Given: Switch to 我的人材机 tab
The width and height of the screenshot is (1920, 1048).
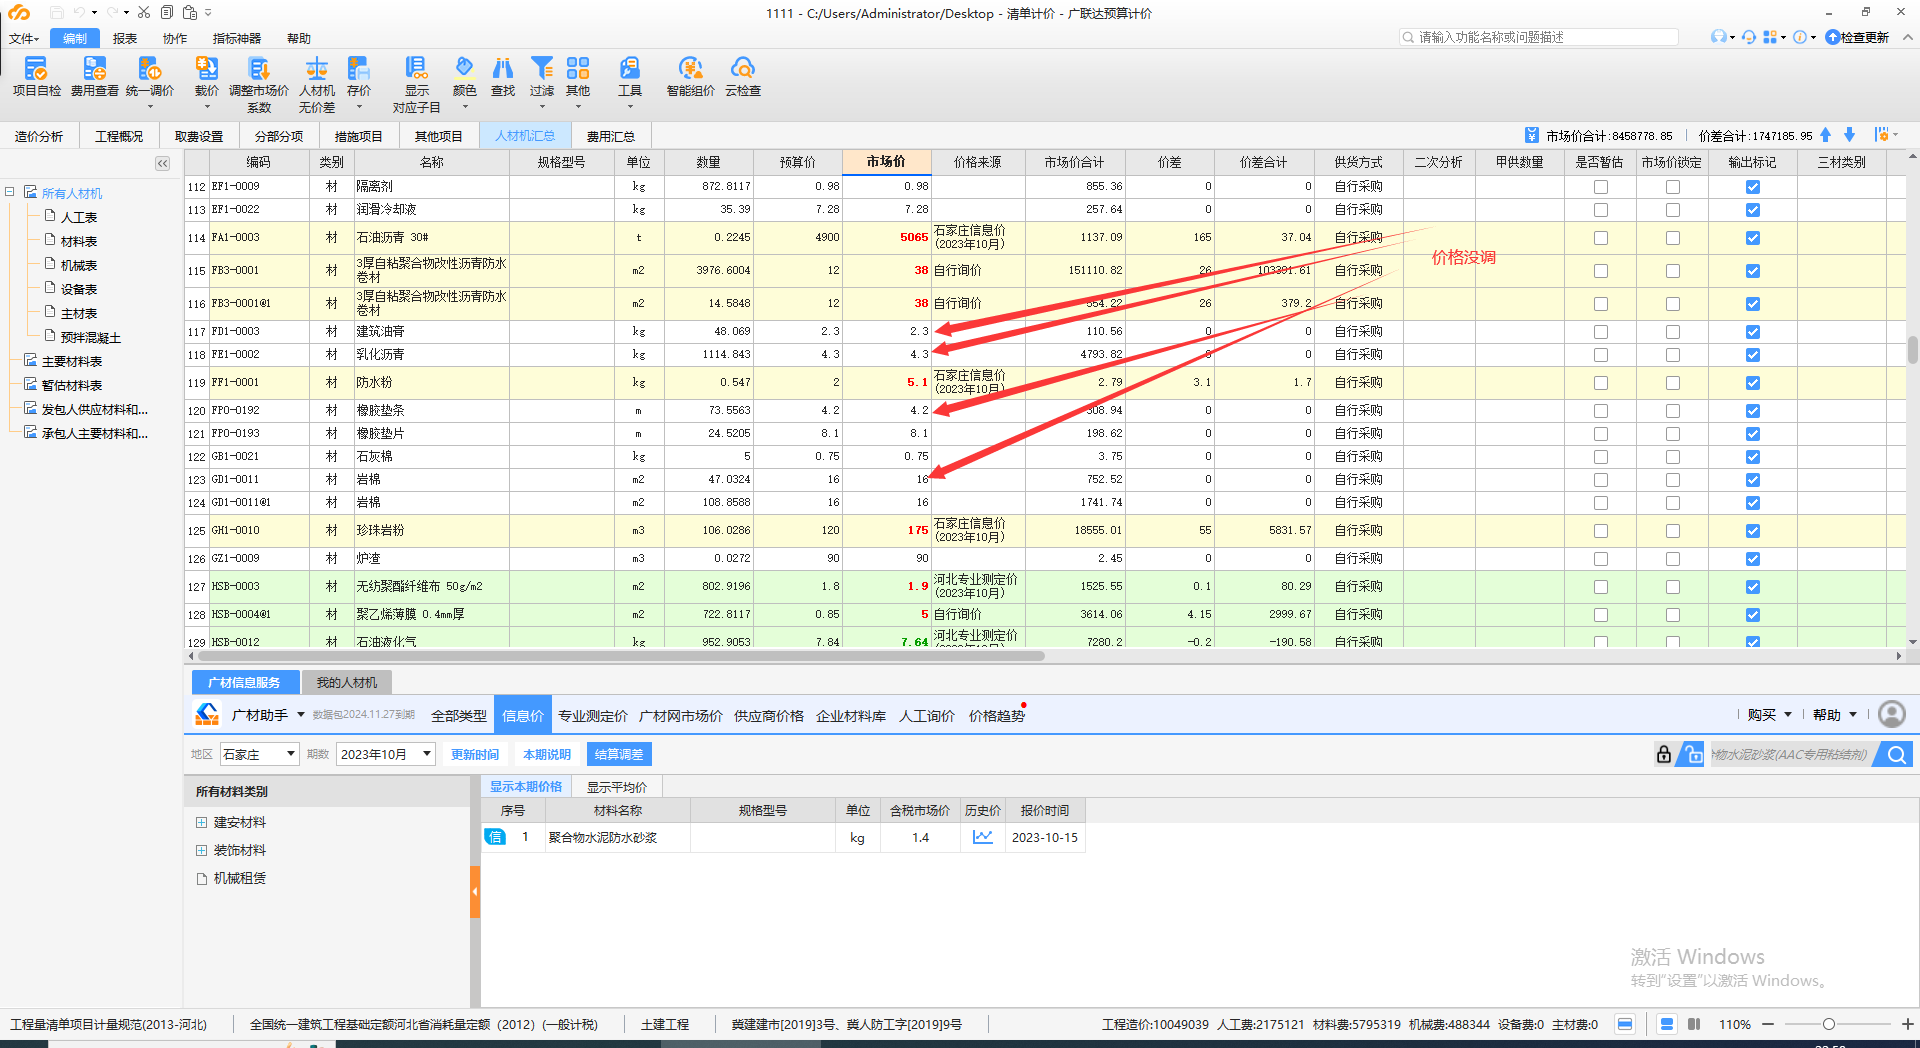Looking at the screenshot, I should [x=346, y=682].
